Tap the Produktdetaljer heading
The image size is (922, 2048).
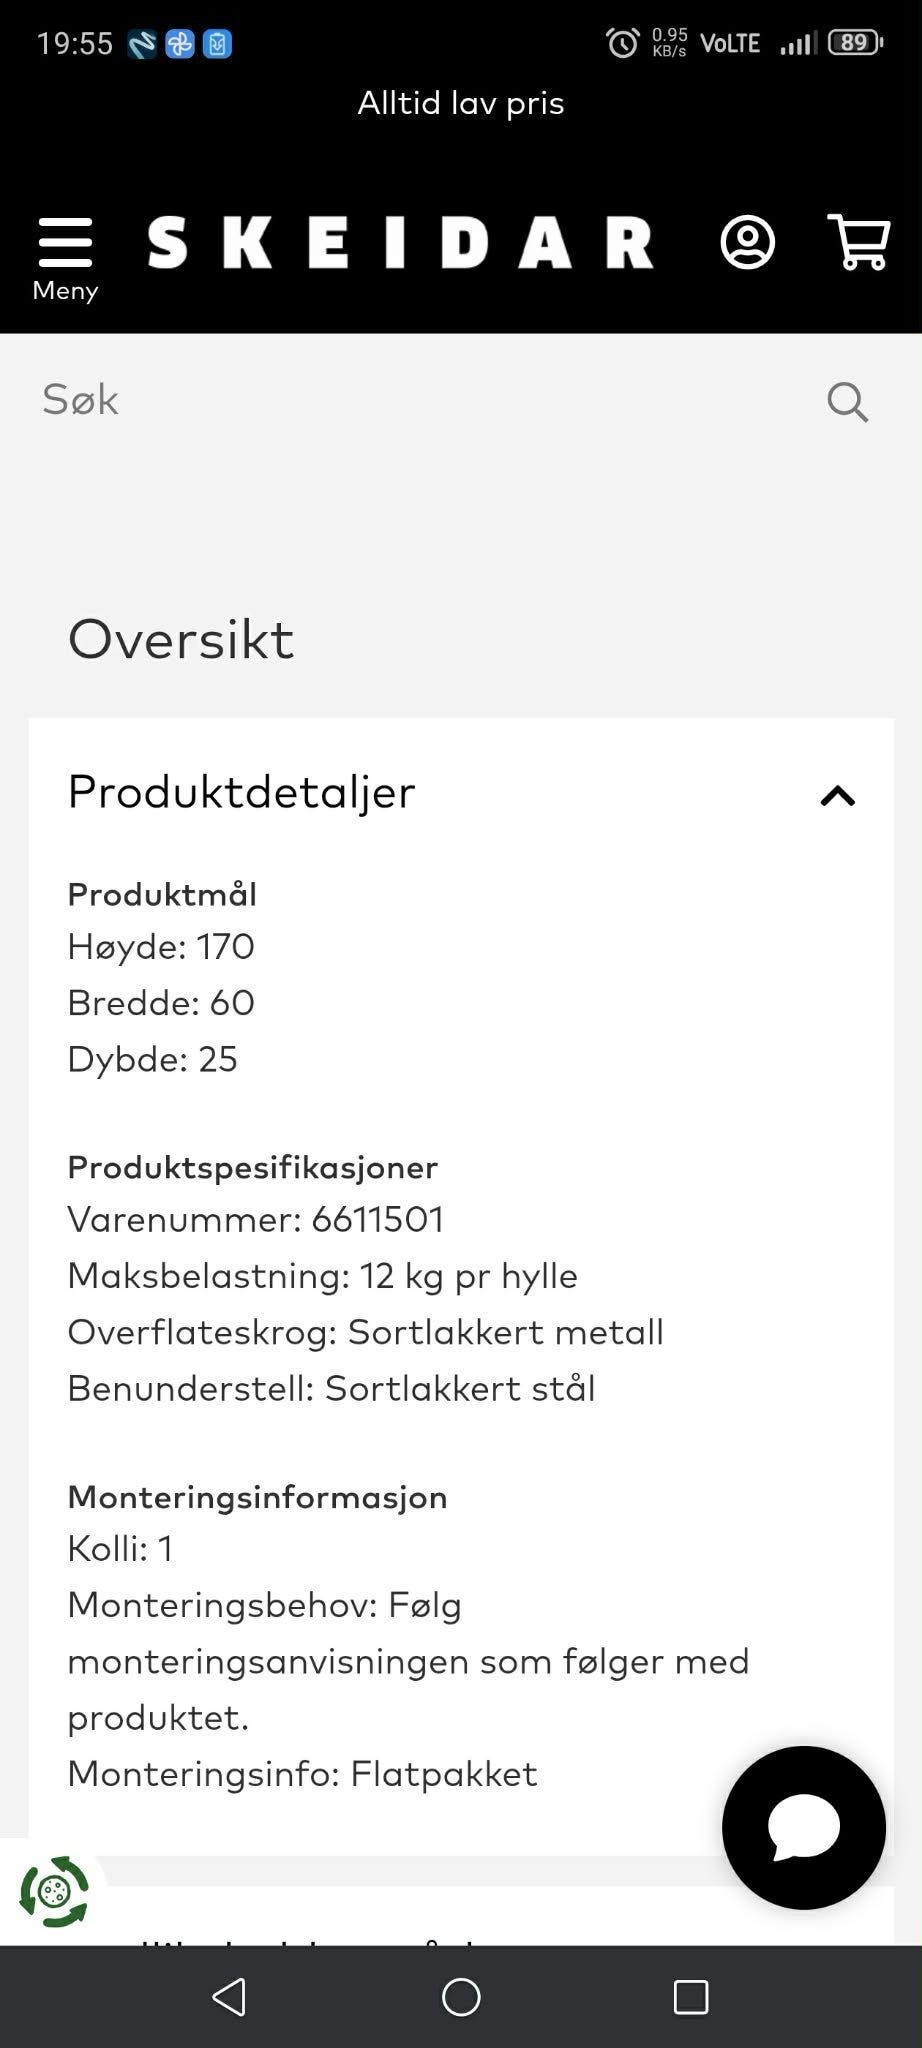pyautogui.click(x=241, y=792)
